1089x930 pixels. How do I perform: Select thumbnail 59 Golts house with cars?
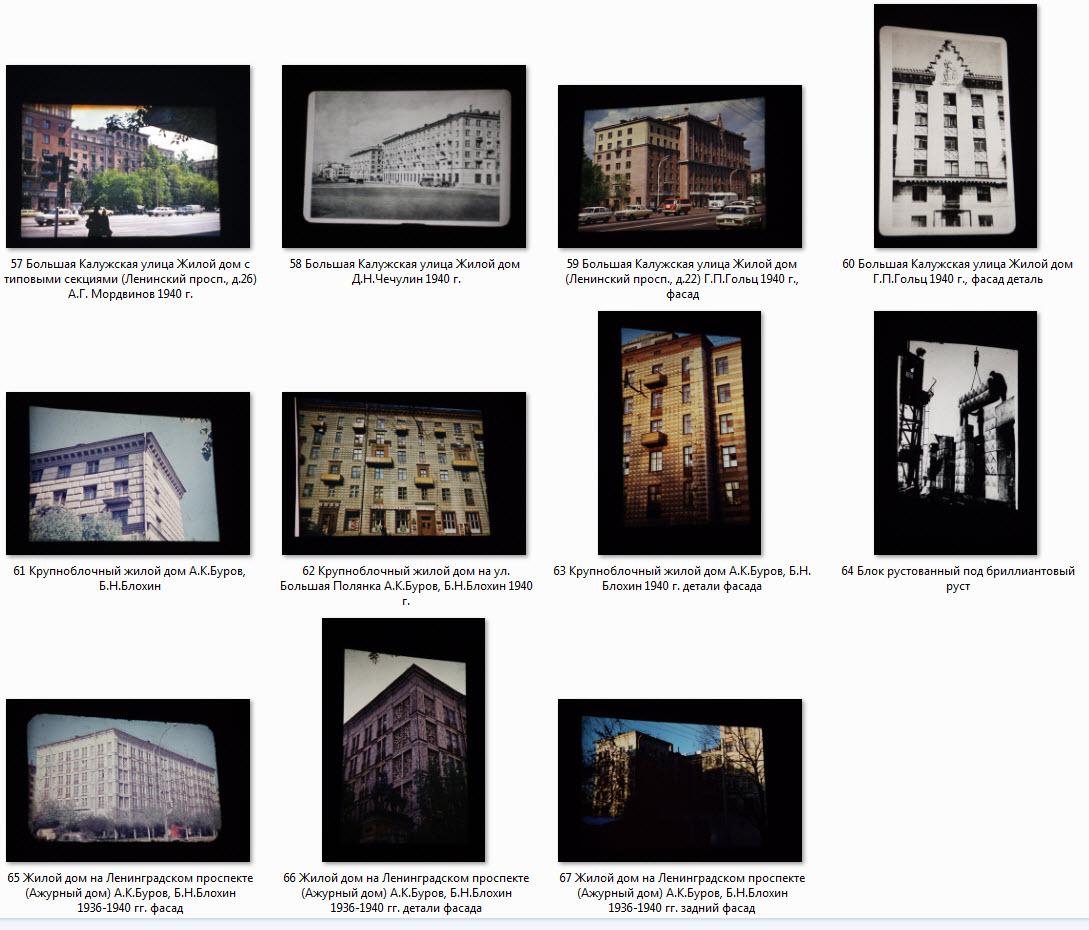click(x=680, y=167)
